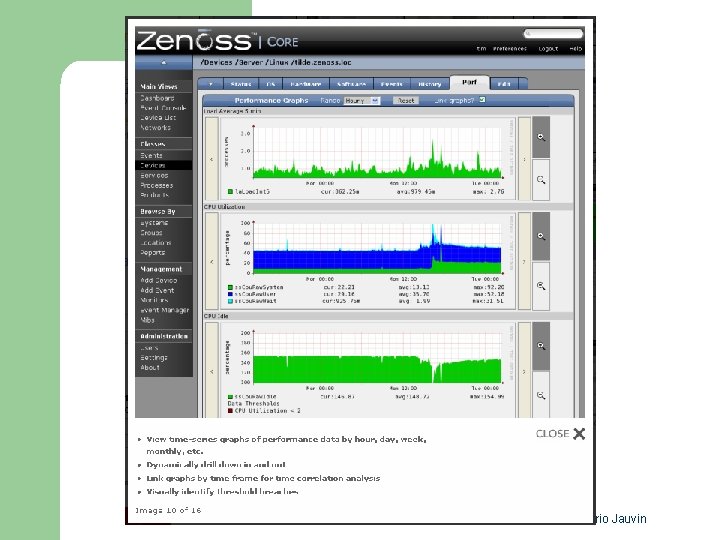Zoom in on CPU Utilization graph
Viewport: 720px width, 540px height.
tap(541, 236)
